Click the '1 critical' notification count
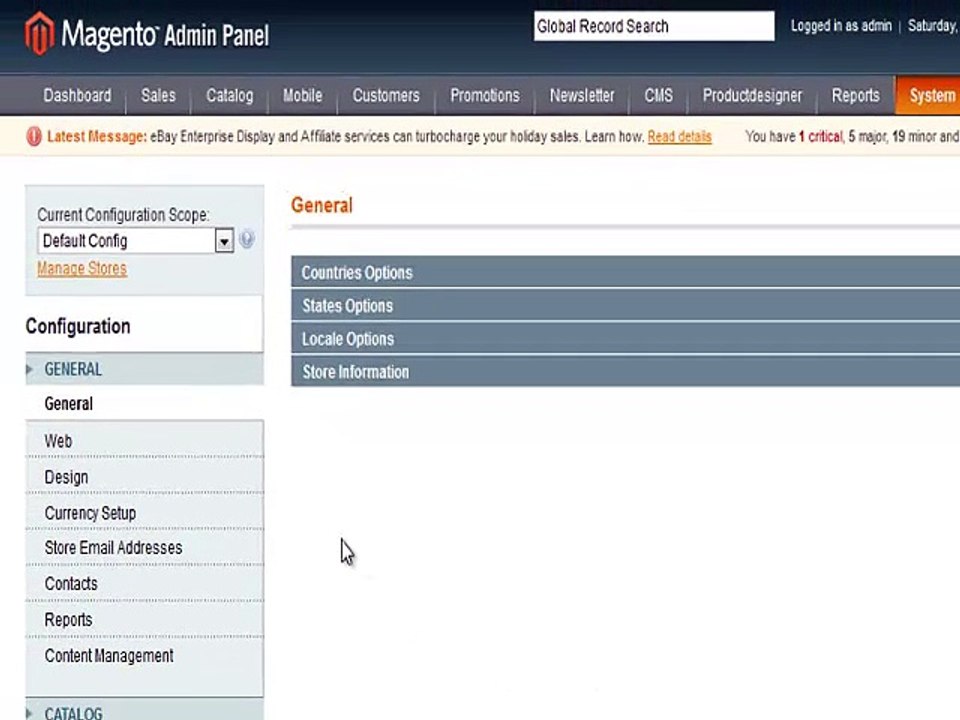Viewport: 960px width, 720px height. [x=821, y=137]
